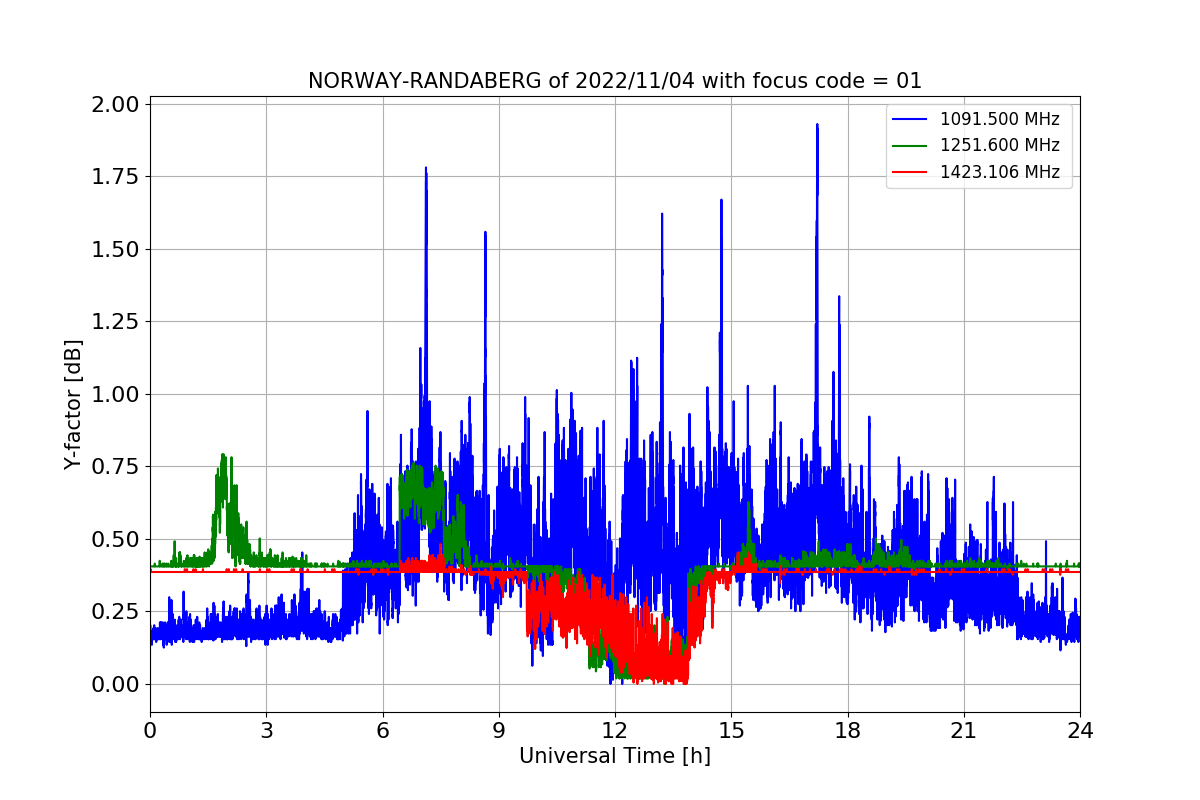Click the 18 tick on time axis

click(847, 731)
